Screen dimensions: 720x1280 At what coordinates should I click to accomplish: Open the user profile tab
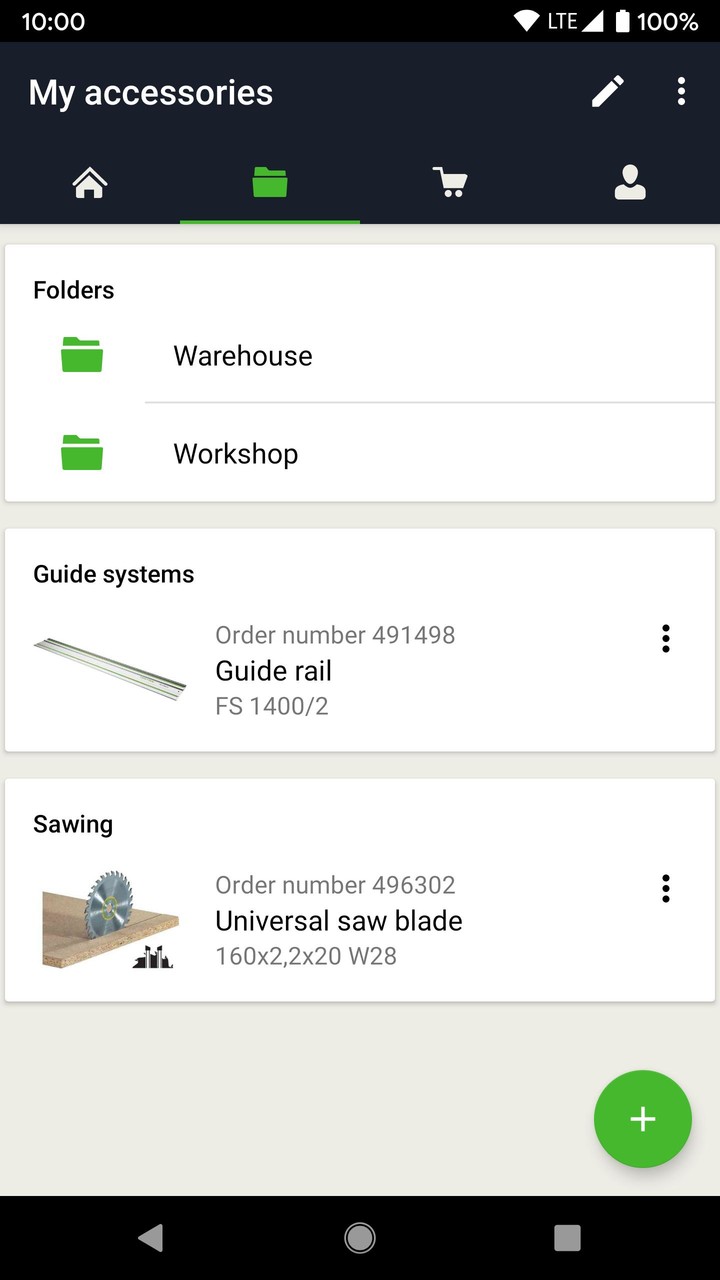[630, 183]
